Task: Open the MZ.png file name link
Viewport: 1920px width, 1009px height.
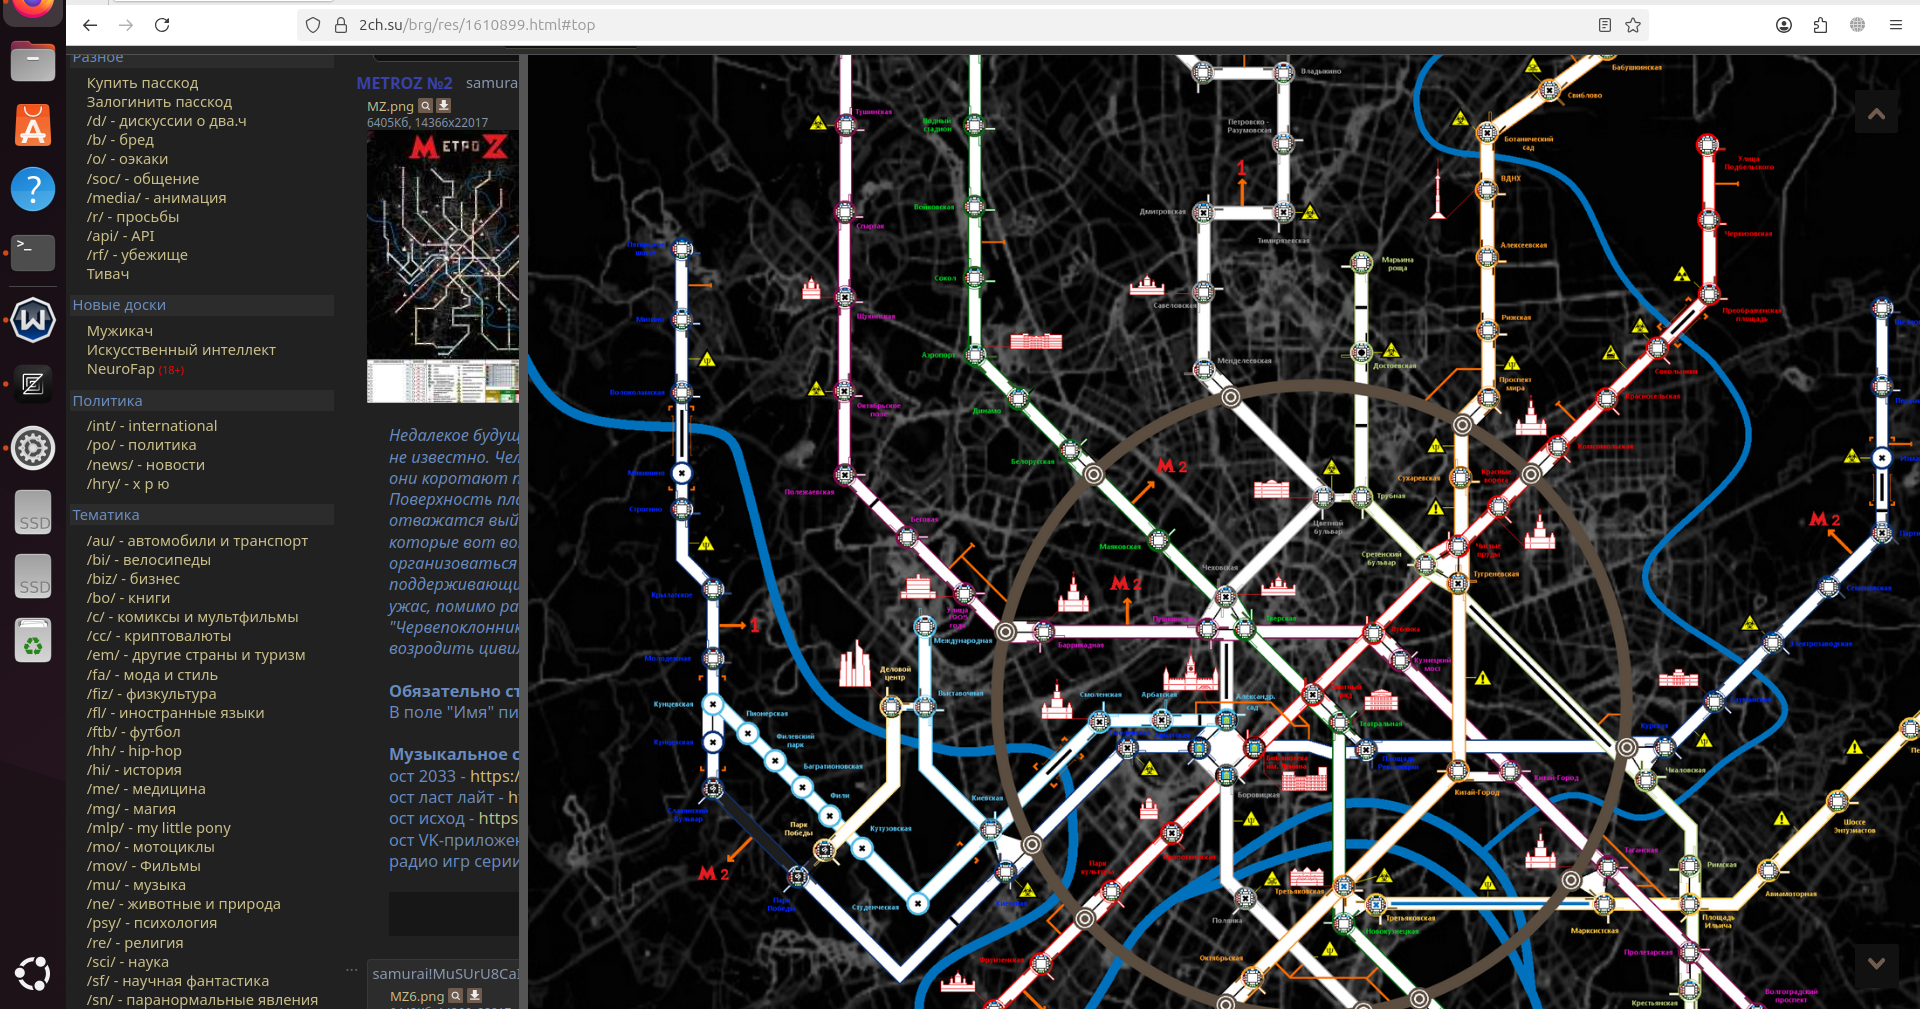Action: point(390,106)
